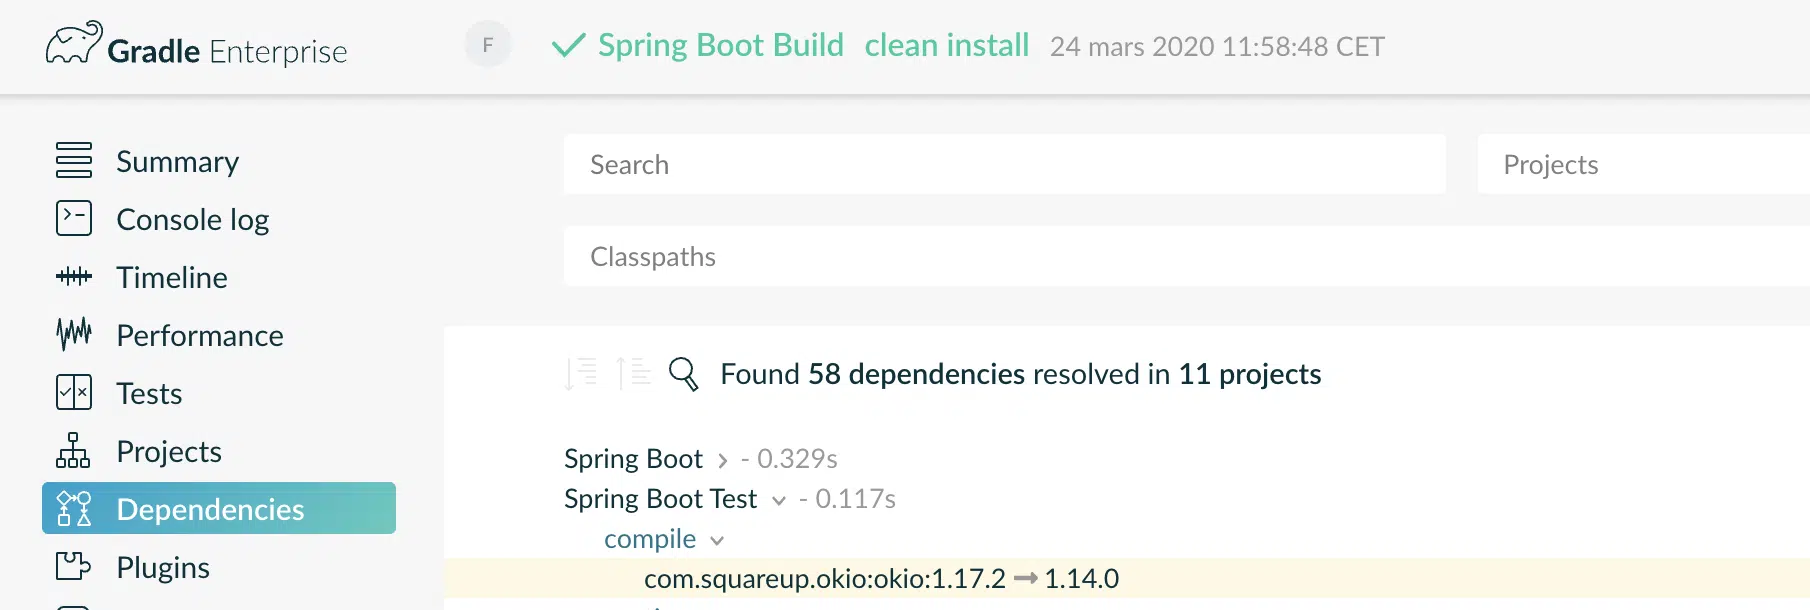Click the 0.329s resolution time

pos(797,459)
